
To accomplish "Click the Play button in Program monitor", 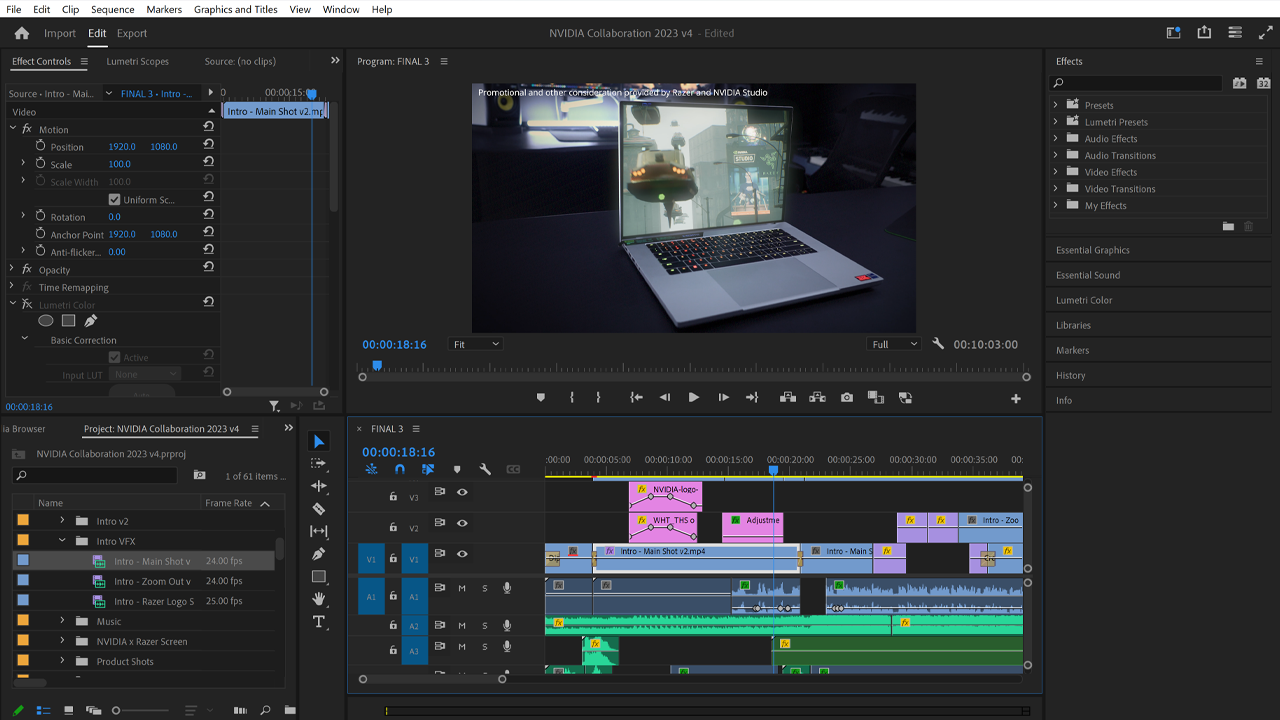I will (x=694, y=397).
